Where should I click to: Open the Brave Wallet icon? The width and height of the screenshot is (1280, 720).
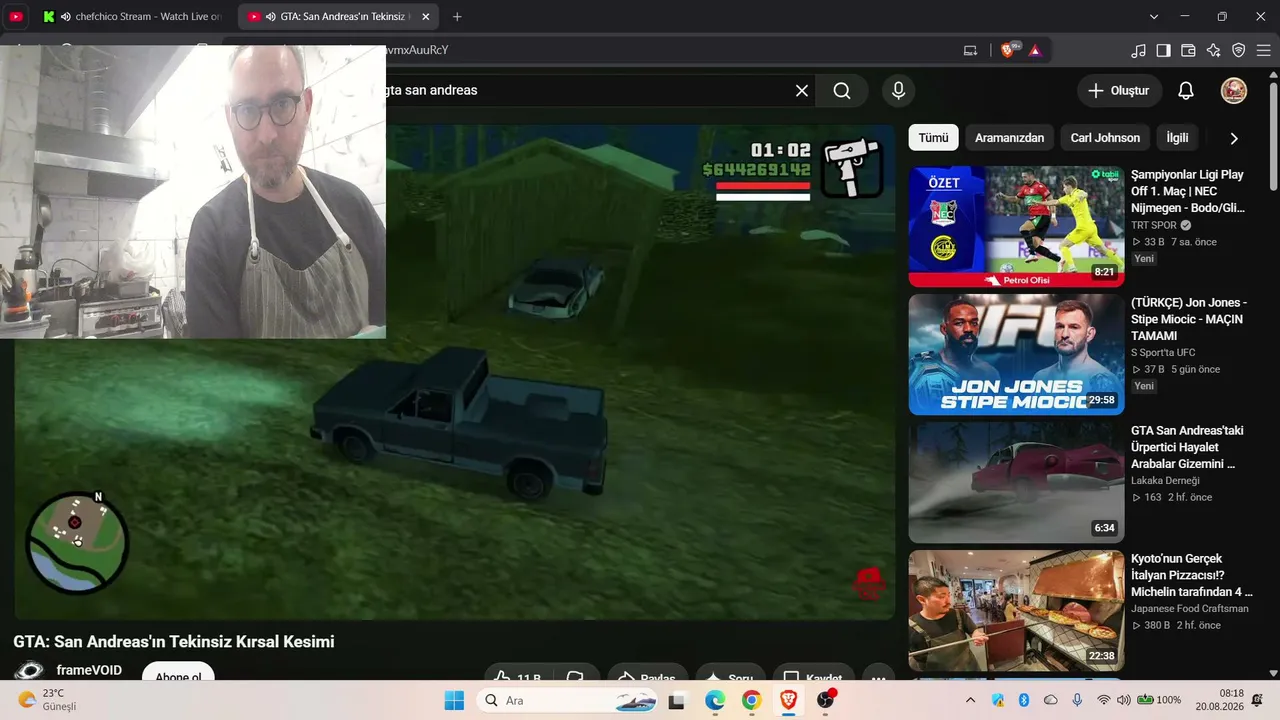1189,50
